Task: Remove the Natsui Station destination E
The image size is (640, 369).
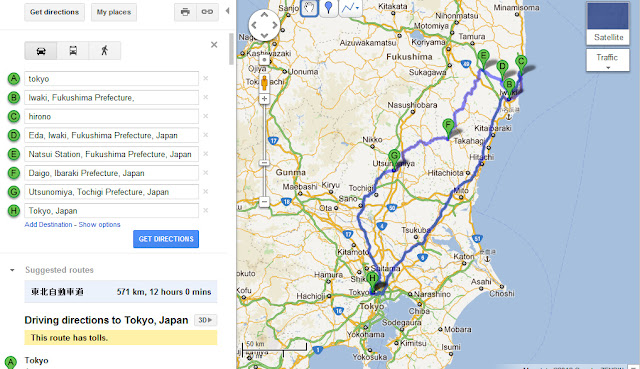Action: tap(206, 154)
